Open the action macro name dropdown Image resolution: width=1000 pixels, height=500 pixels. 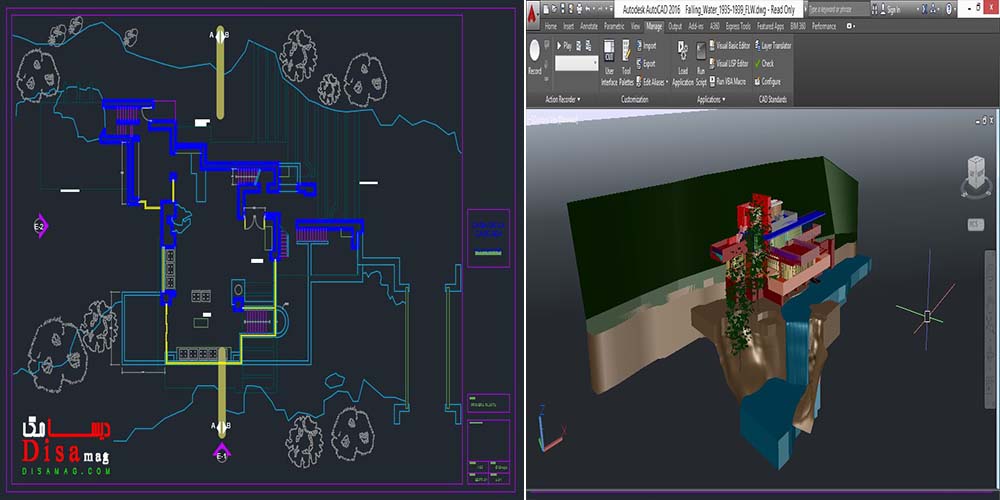[x=590, y=63]
